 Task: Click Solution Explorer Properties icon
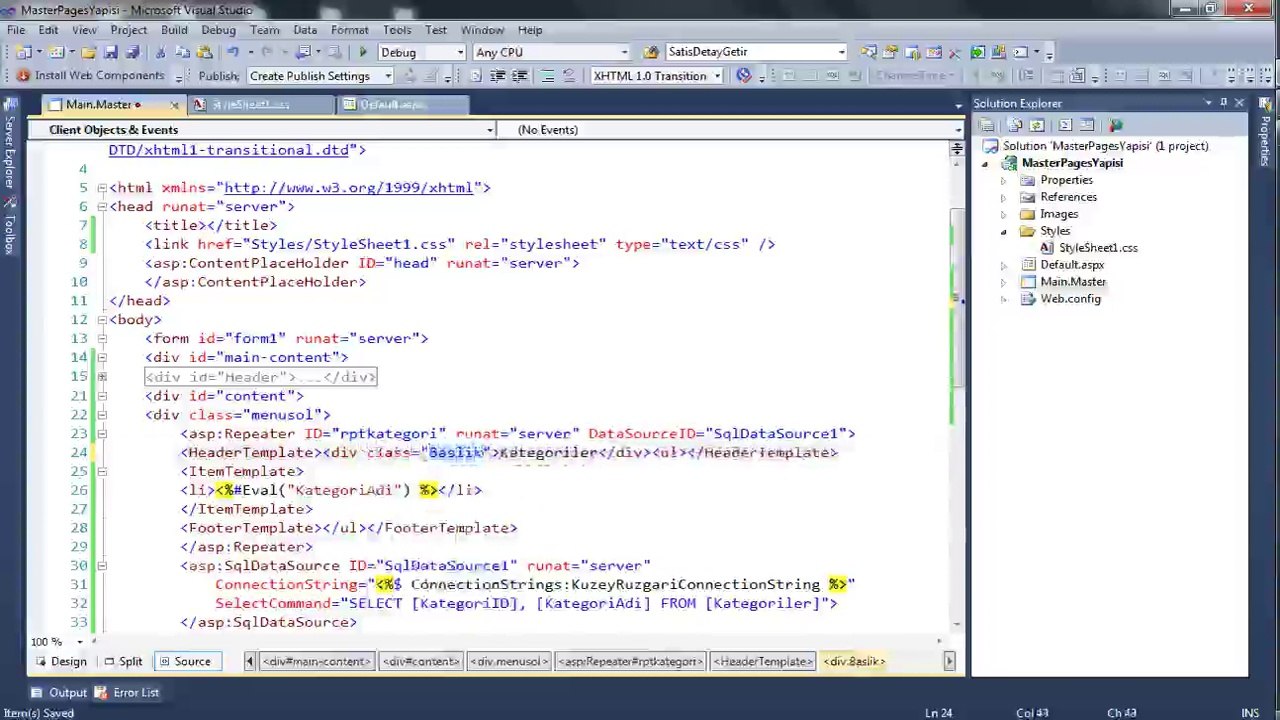[x=986, y=125]
